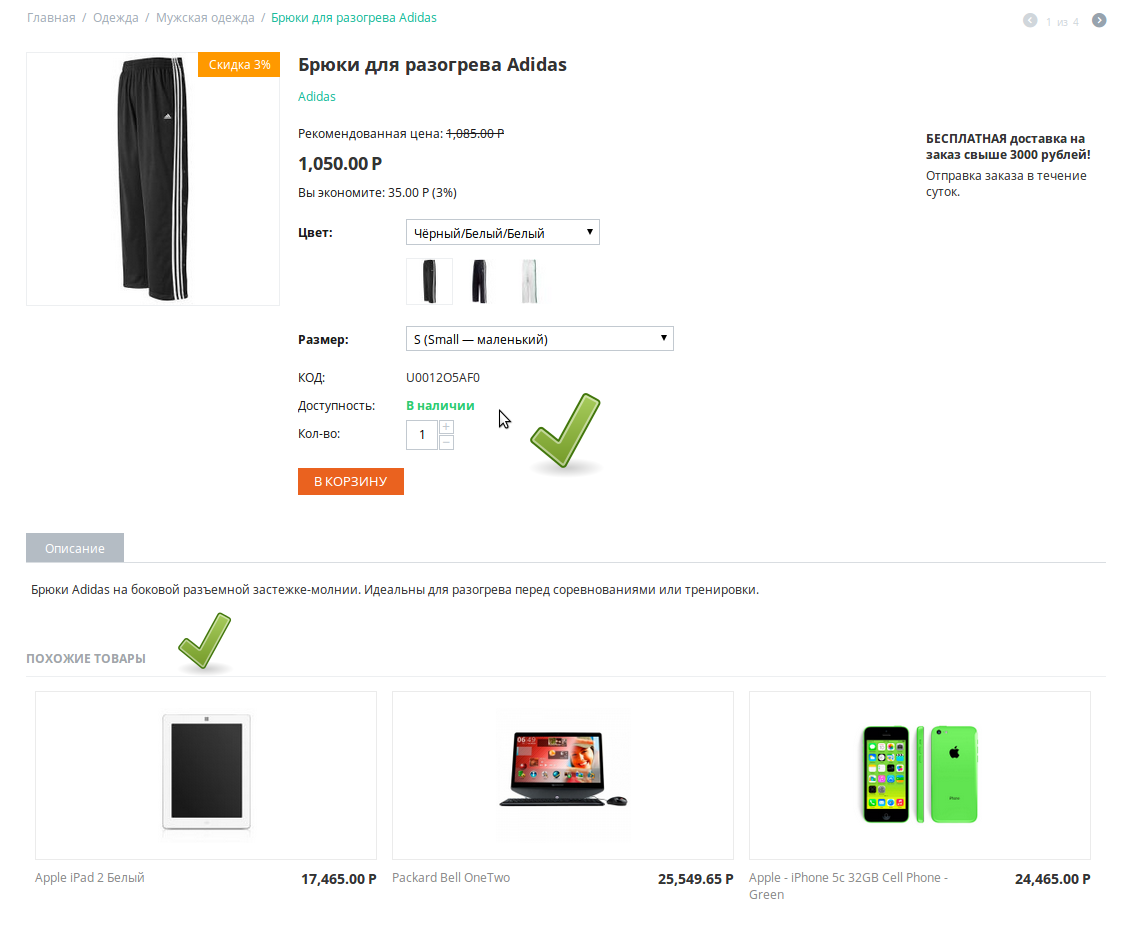Viewport: 1144px width, 925px height.
Task: Open Одежда breadcrumb category
Action: [116, 18]
